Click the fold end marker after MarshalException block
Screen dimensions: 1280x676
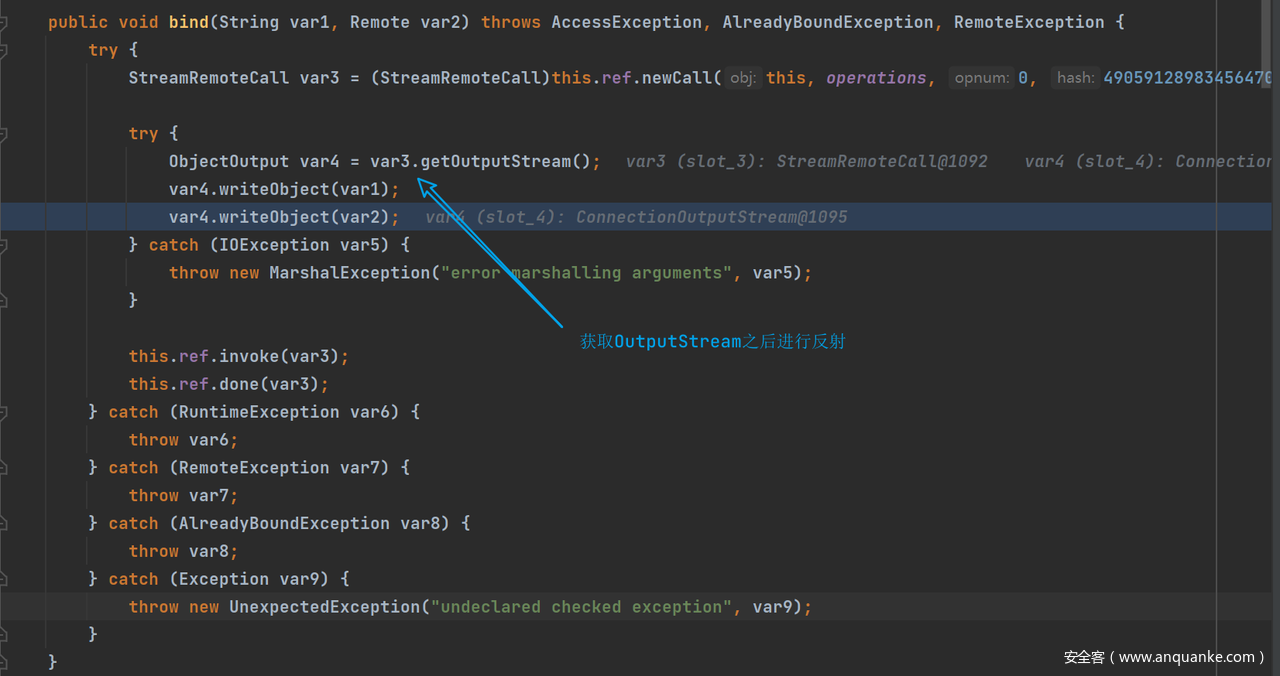[4, 300]
